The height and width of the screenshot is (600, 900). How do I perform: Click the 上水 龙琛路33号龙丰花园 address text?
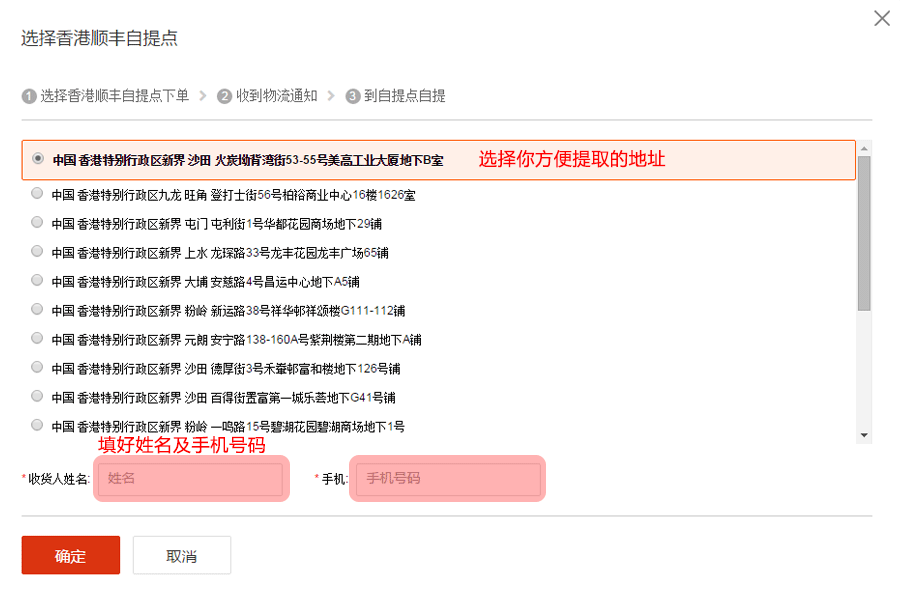click(220, 253)
